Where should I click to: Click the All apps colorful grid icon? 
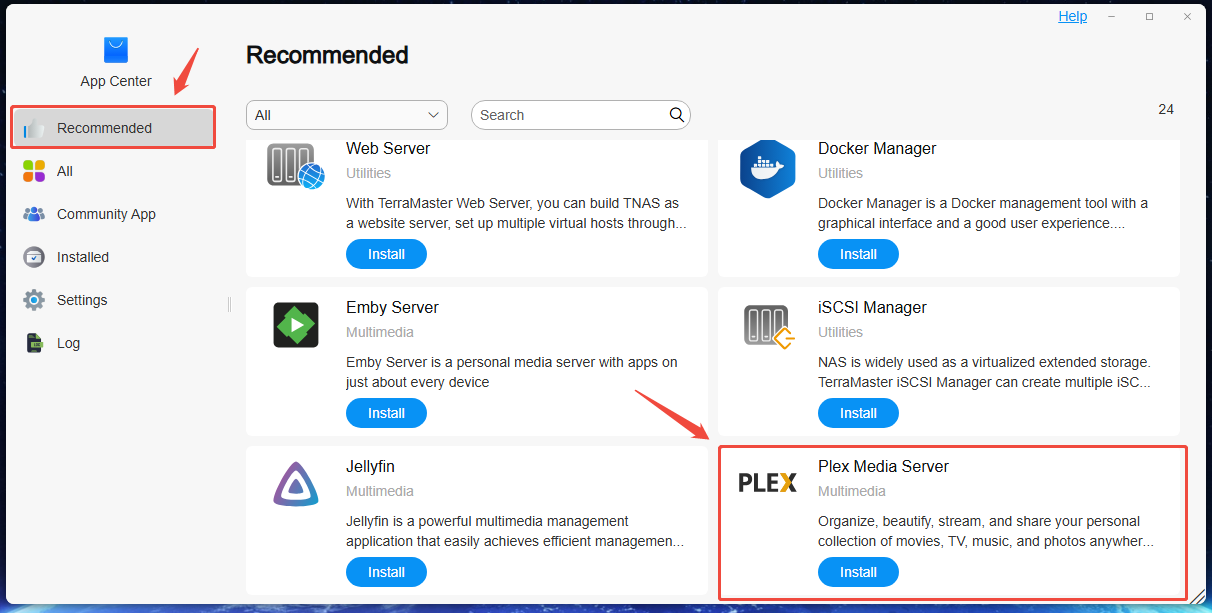[x=34, y=171]
